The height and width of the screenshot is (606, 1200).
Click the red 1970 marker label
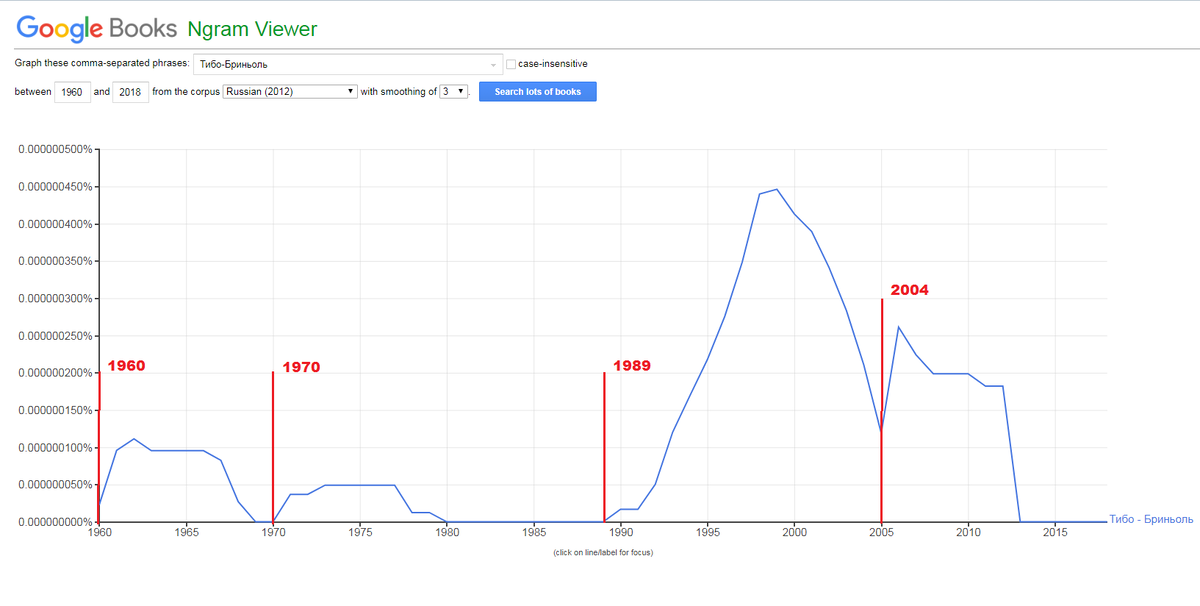pos(301,367)
